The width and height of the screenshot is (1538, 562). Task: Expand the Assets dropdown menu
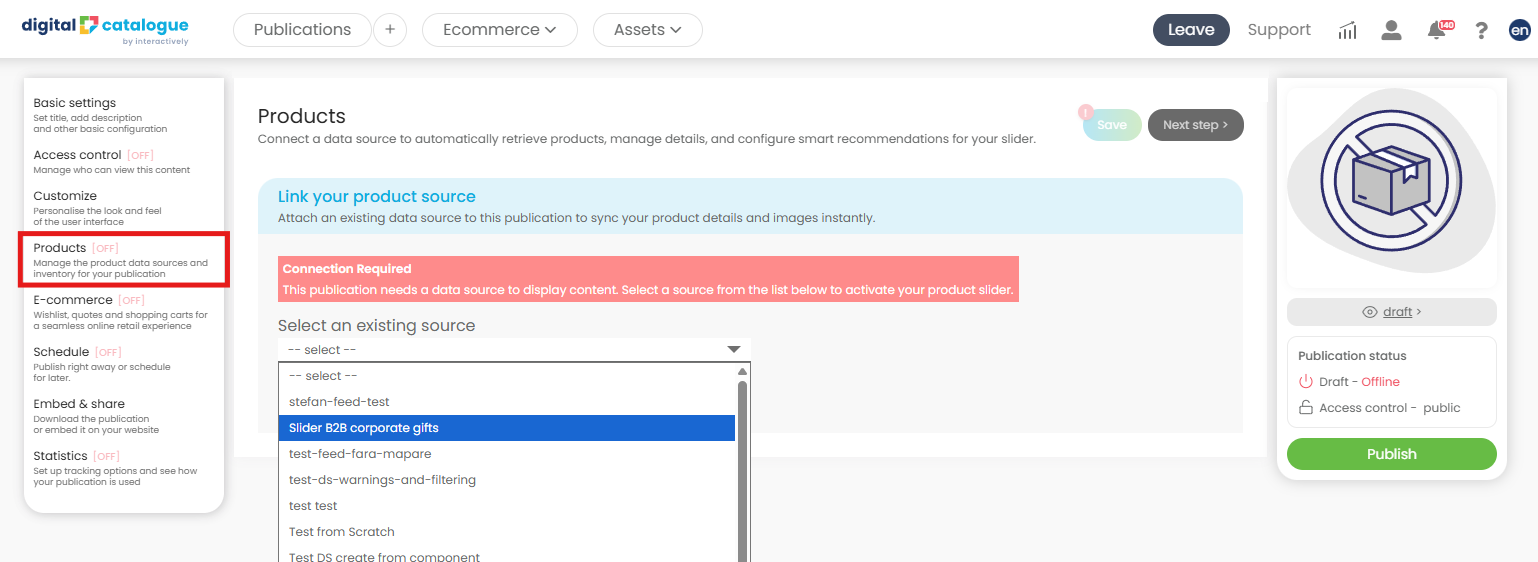[647, 30]
